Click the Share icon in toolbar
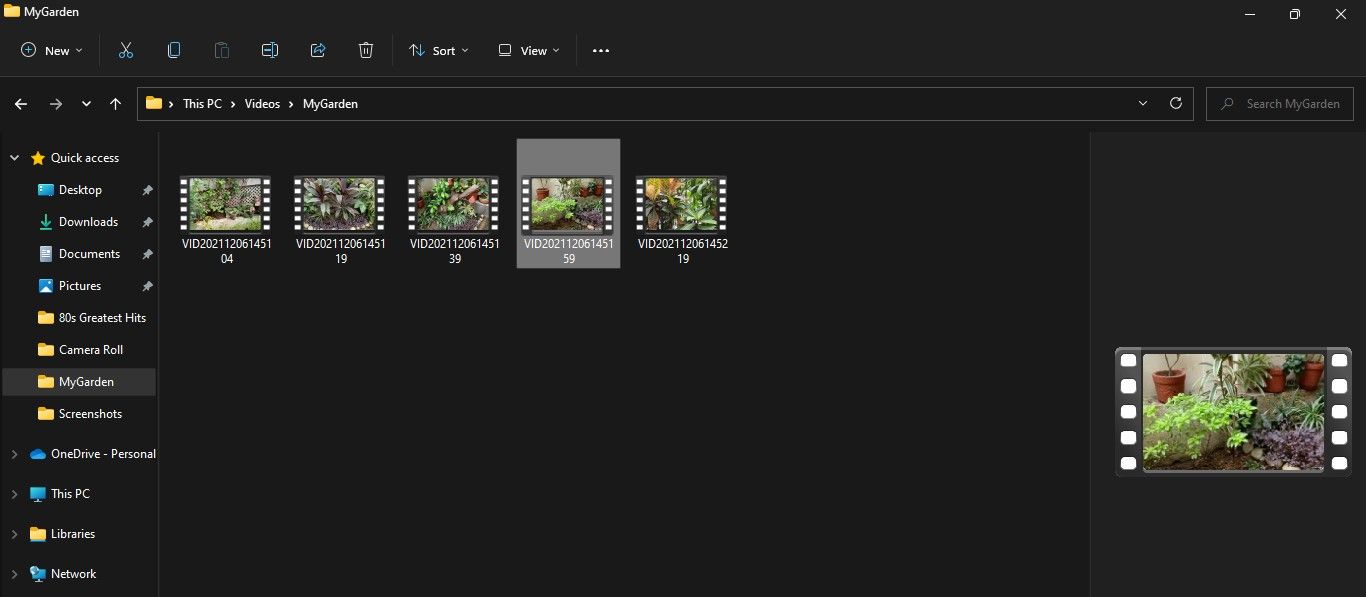 [x=318, y=50]
